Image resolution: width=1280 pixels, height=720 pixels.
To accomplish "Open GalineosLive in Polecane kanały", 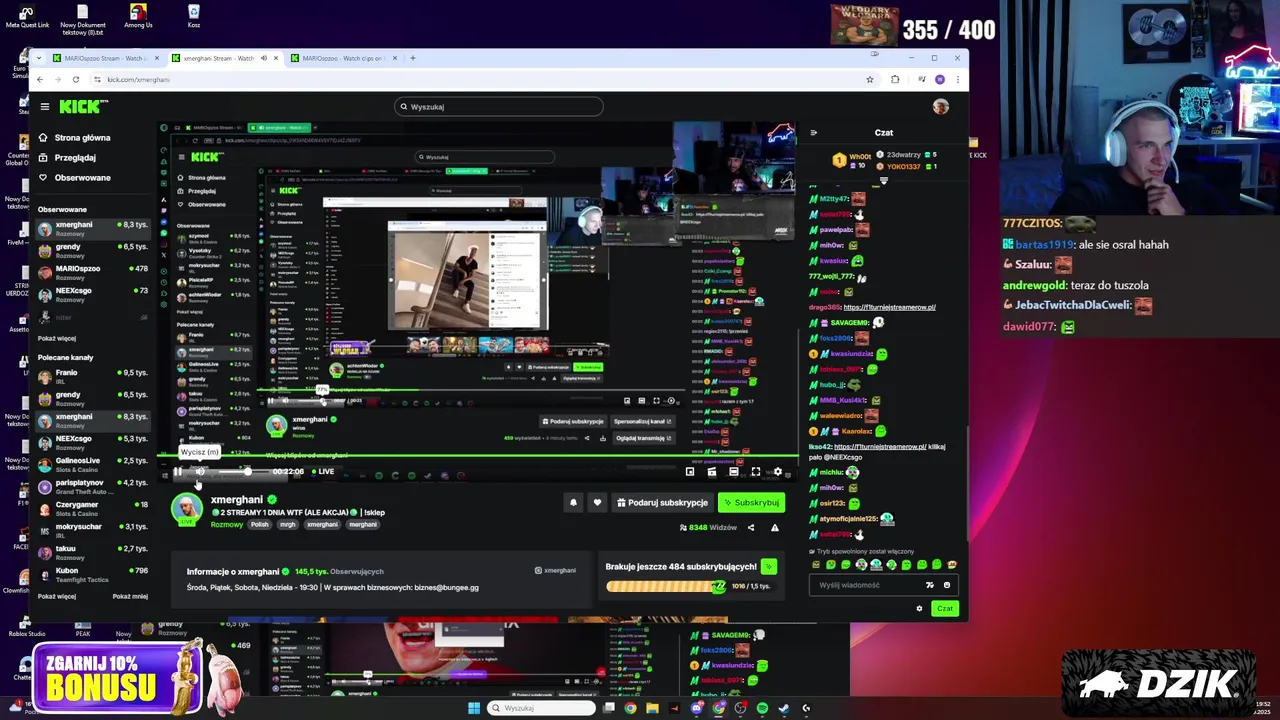I will [x=93, y=465].
